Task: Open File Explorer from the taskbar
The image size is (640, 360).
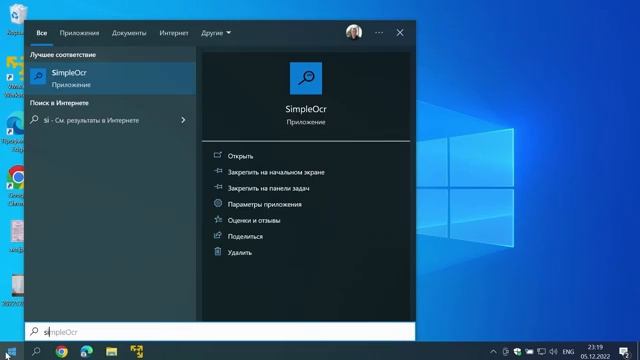Action: tap(111, 351)
